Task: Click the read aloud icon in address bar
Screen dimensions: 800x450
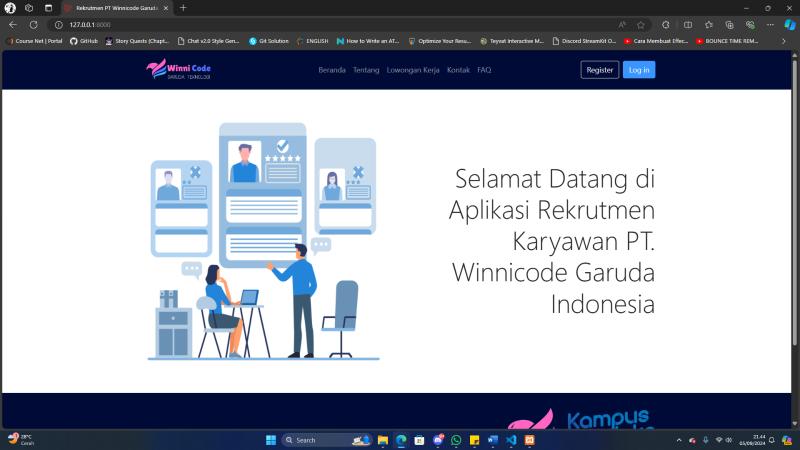Action: click(622, 24)
